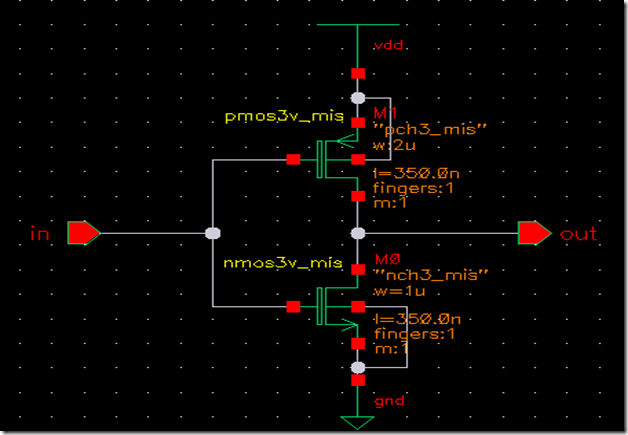Click the M1 instance name label
Screen dimensions: 628x435
[385, 114]
